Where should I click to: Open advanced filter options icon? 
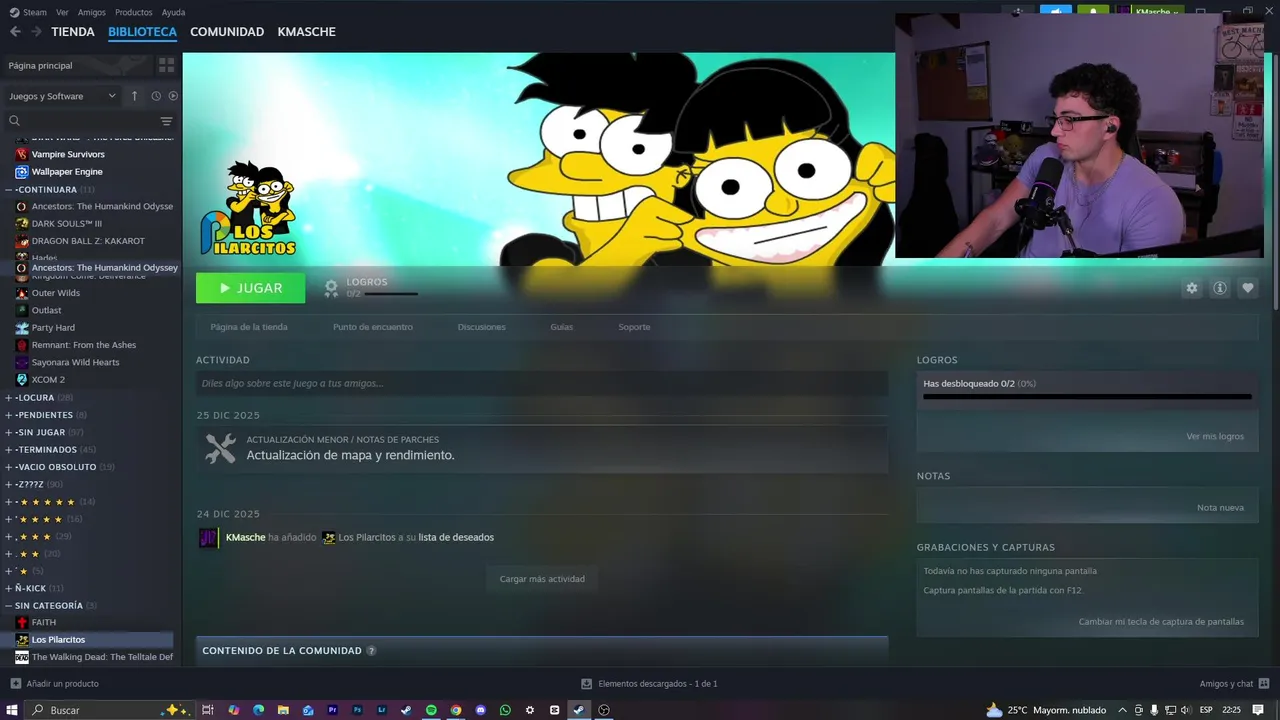point(166,121)
